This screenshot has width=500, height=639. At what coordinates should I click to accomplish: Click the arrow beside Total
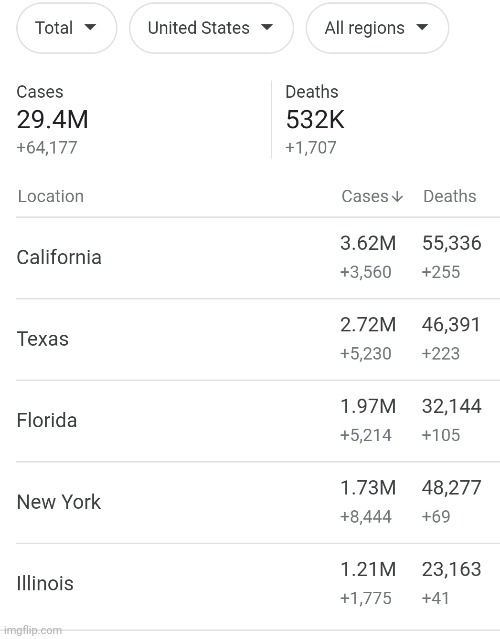(x=90, y=27)
